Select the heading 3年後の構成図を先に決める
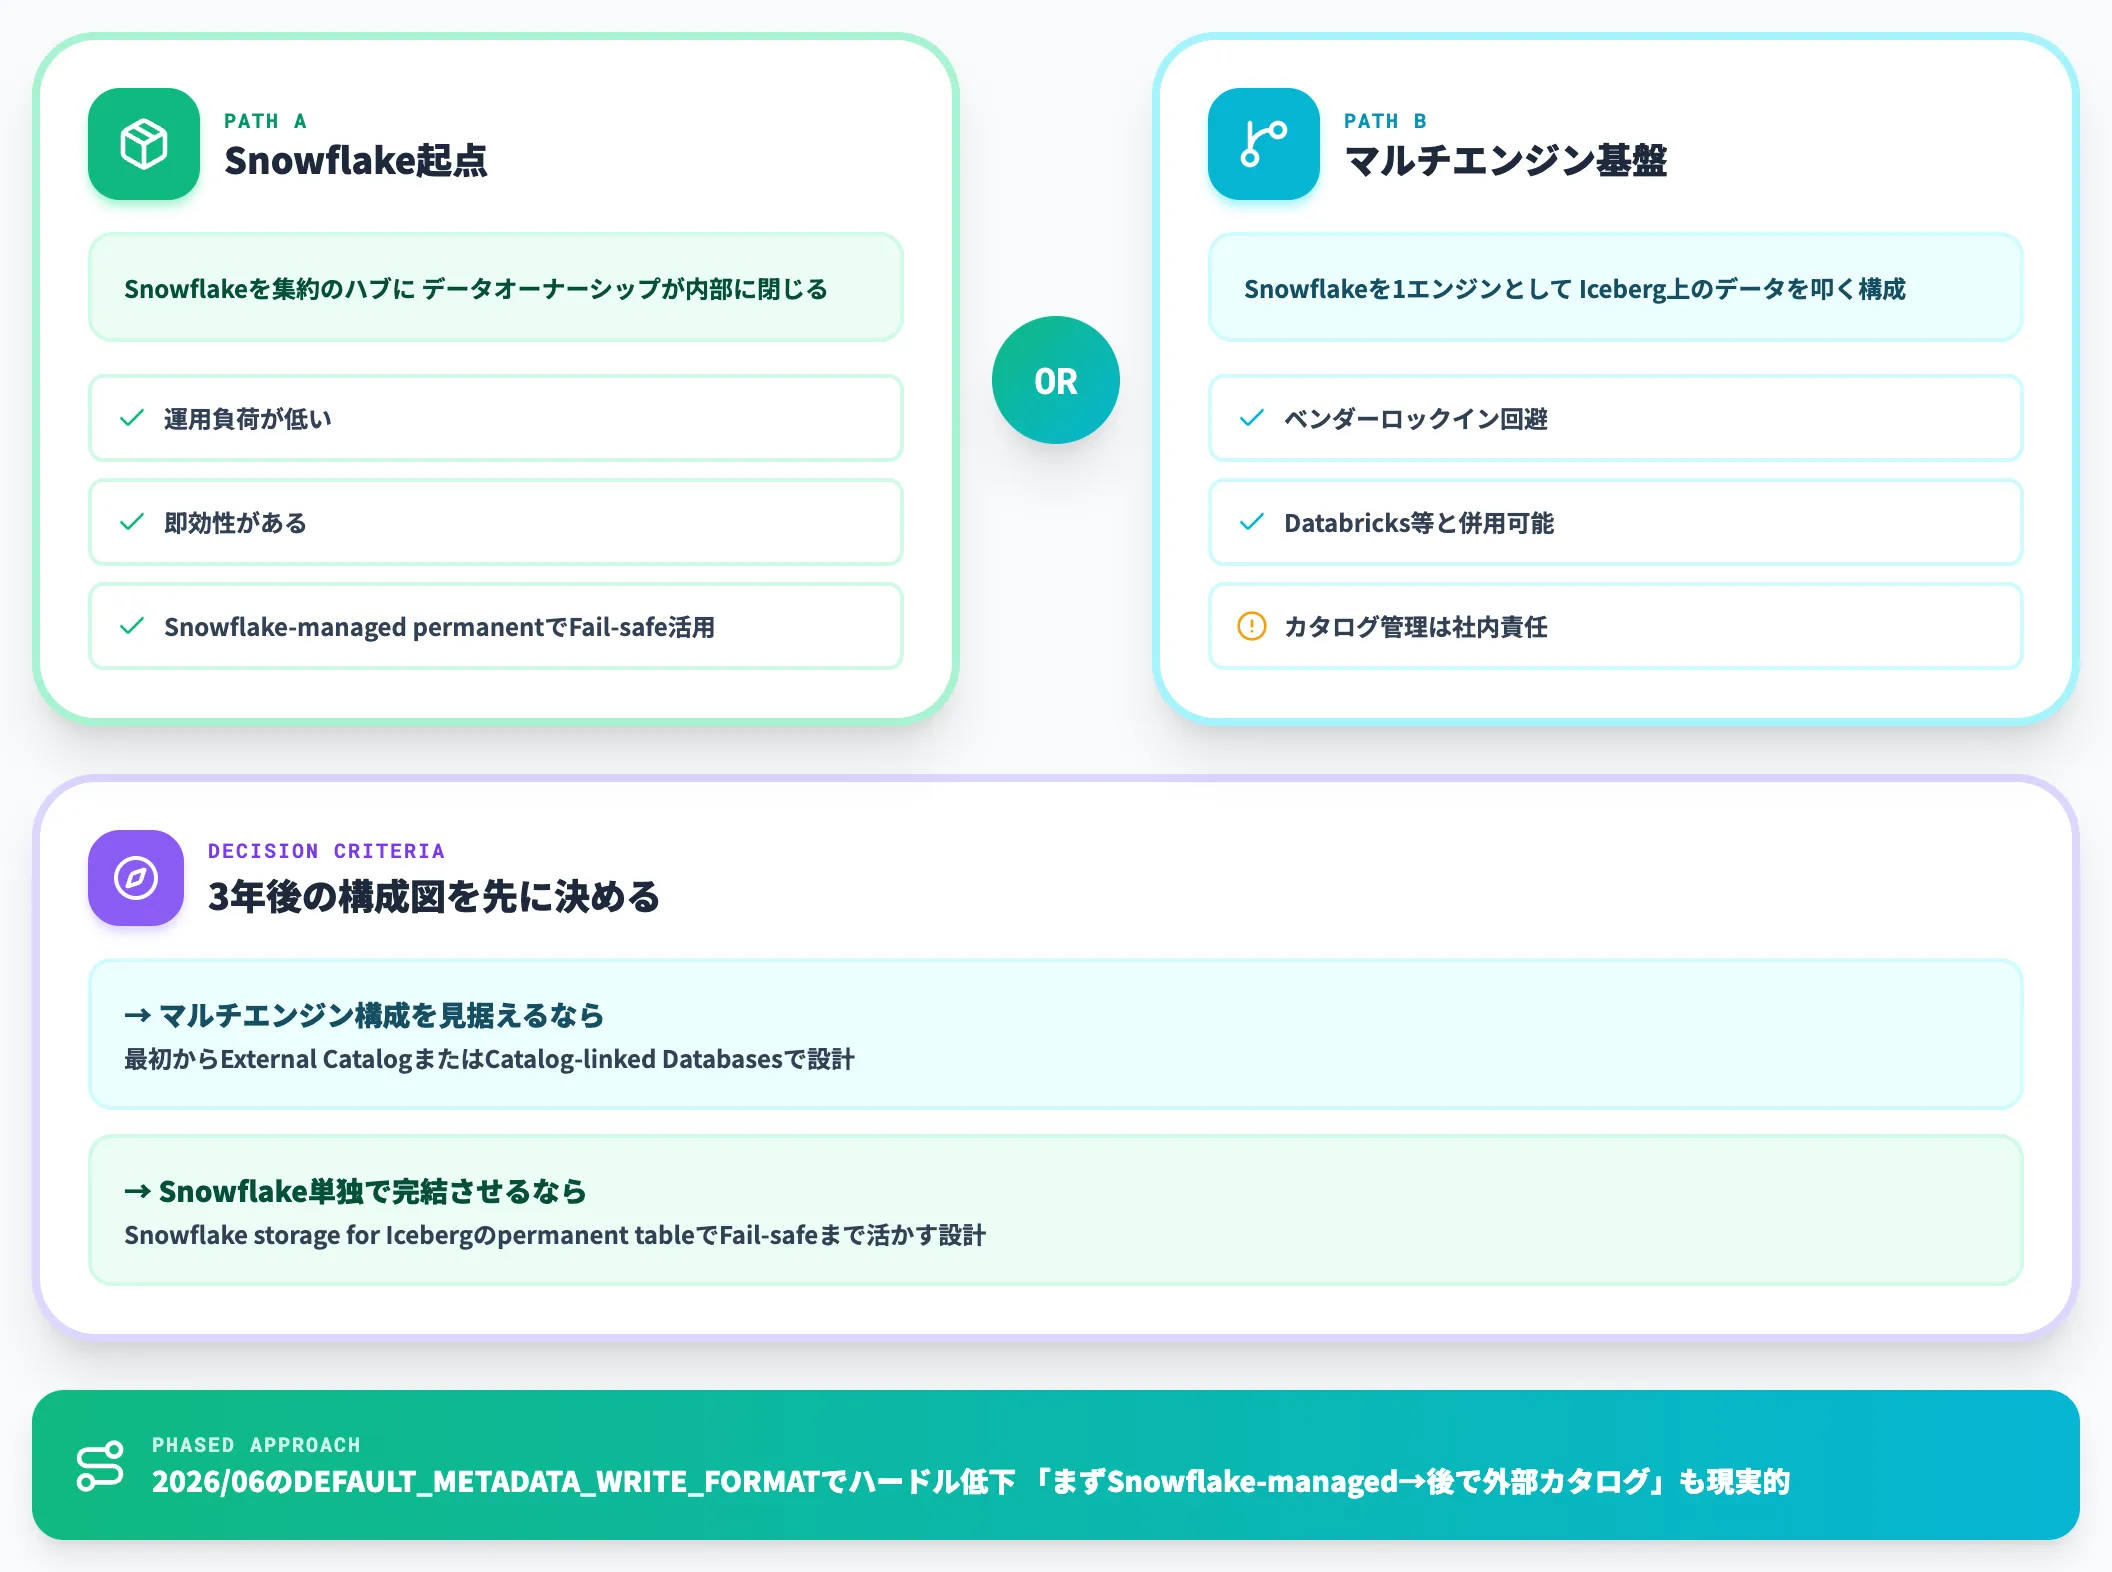Screen dimensions: 2112x1572 click(434, 896)
